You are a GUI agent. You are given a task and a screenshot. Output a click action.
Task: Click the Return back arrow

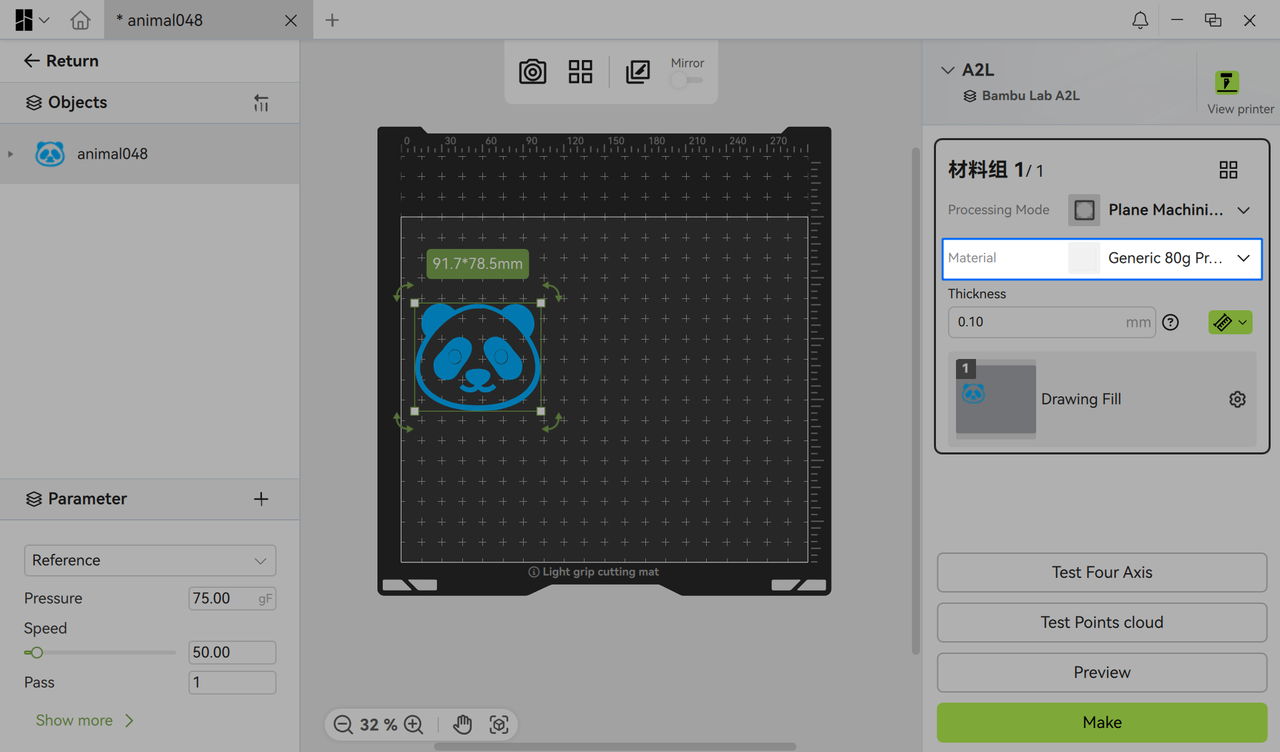tap(32, 61)
